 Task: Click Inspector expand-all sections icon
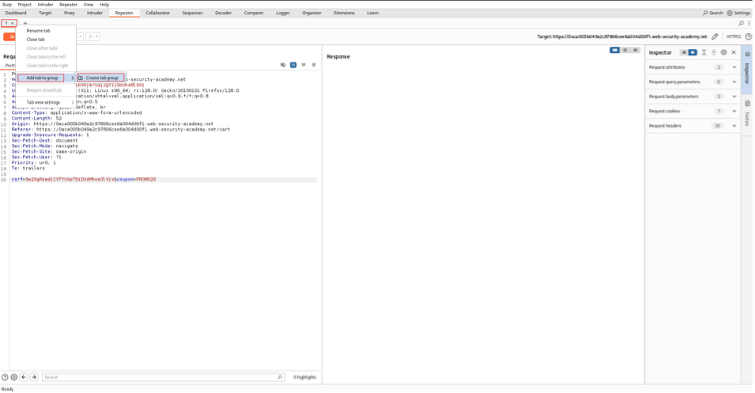pos(704,52)
